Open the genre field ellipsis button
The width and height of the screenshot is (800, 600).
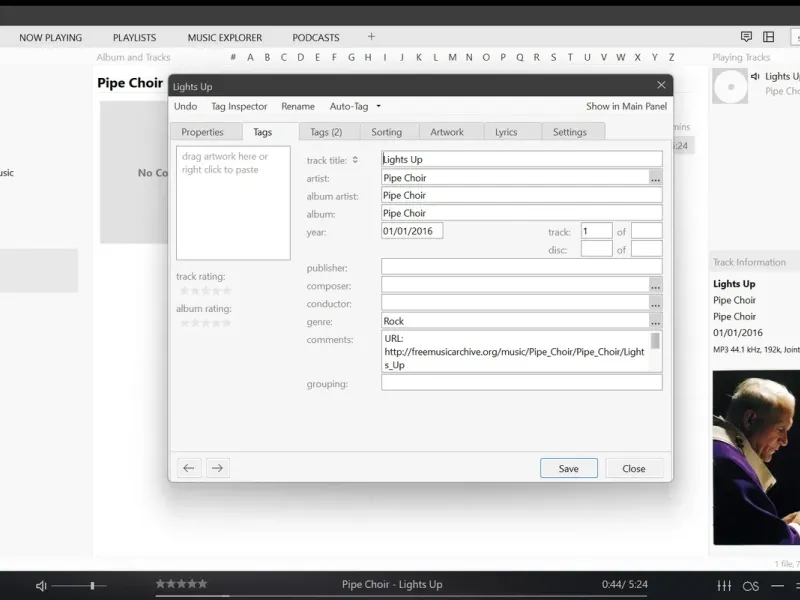[x=656, y=321]
